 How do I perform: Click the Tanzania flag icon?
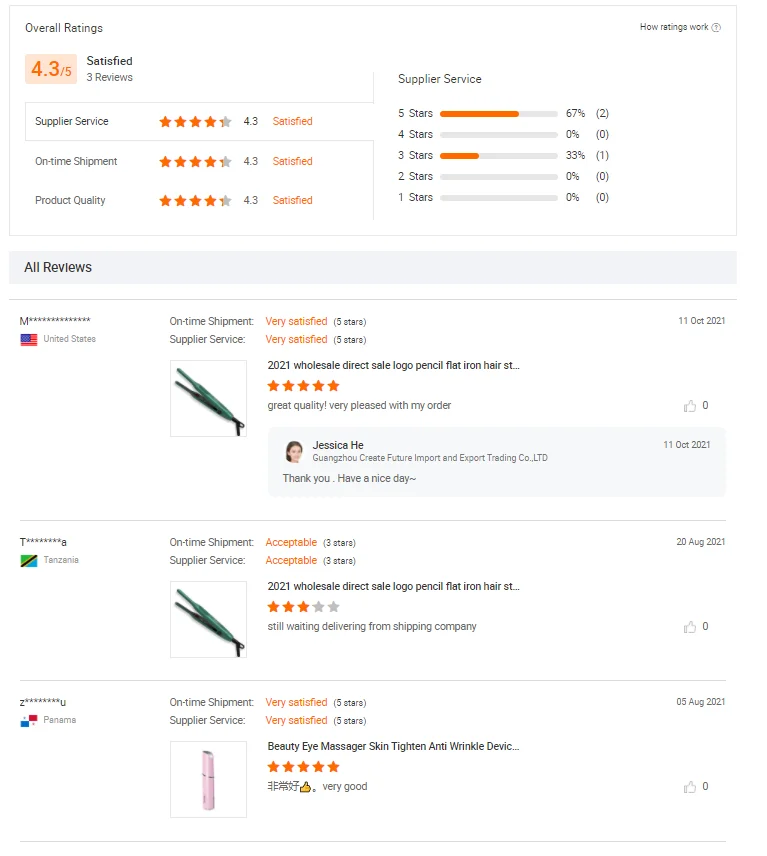click(x=29, y=561)
